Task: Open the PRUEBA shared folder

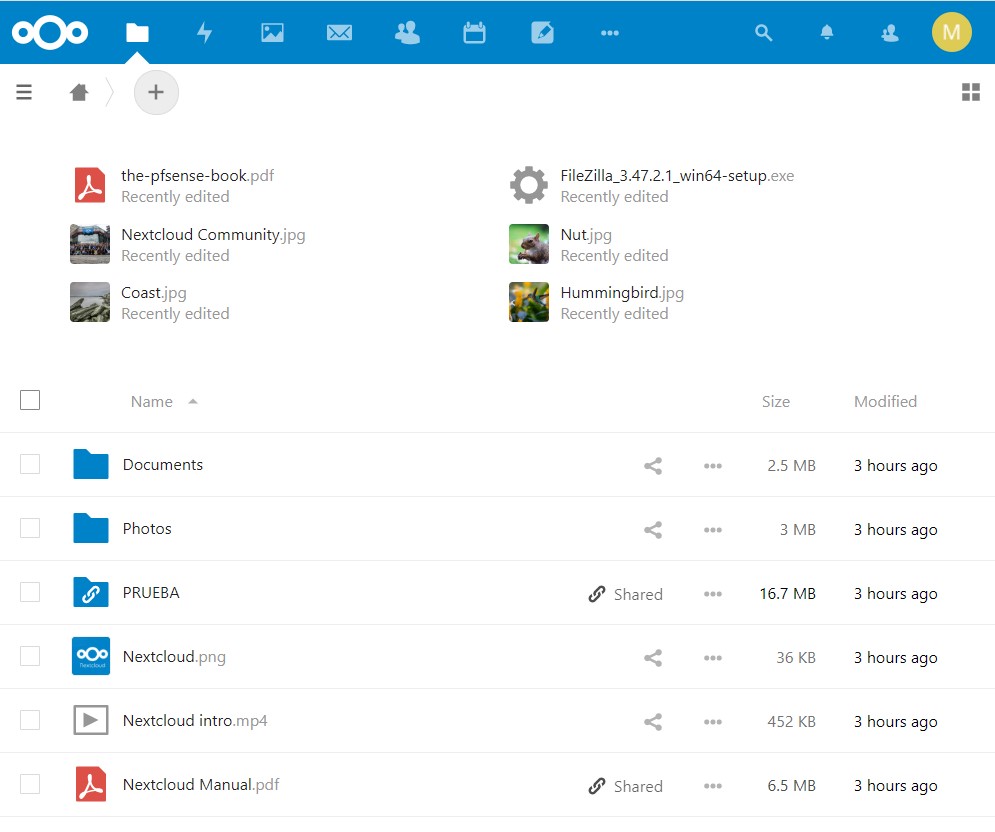Action: tap(151, 593)
